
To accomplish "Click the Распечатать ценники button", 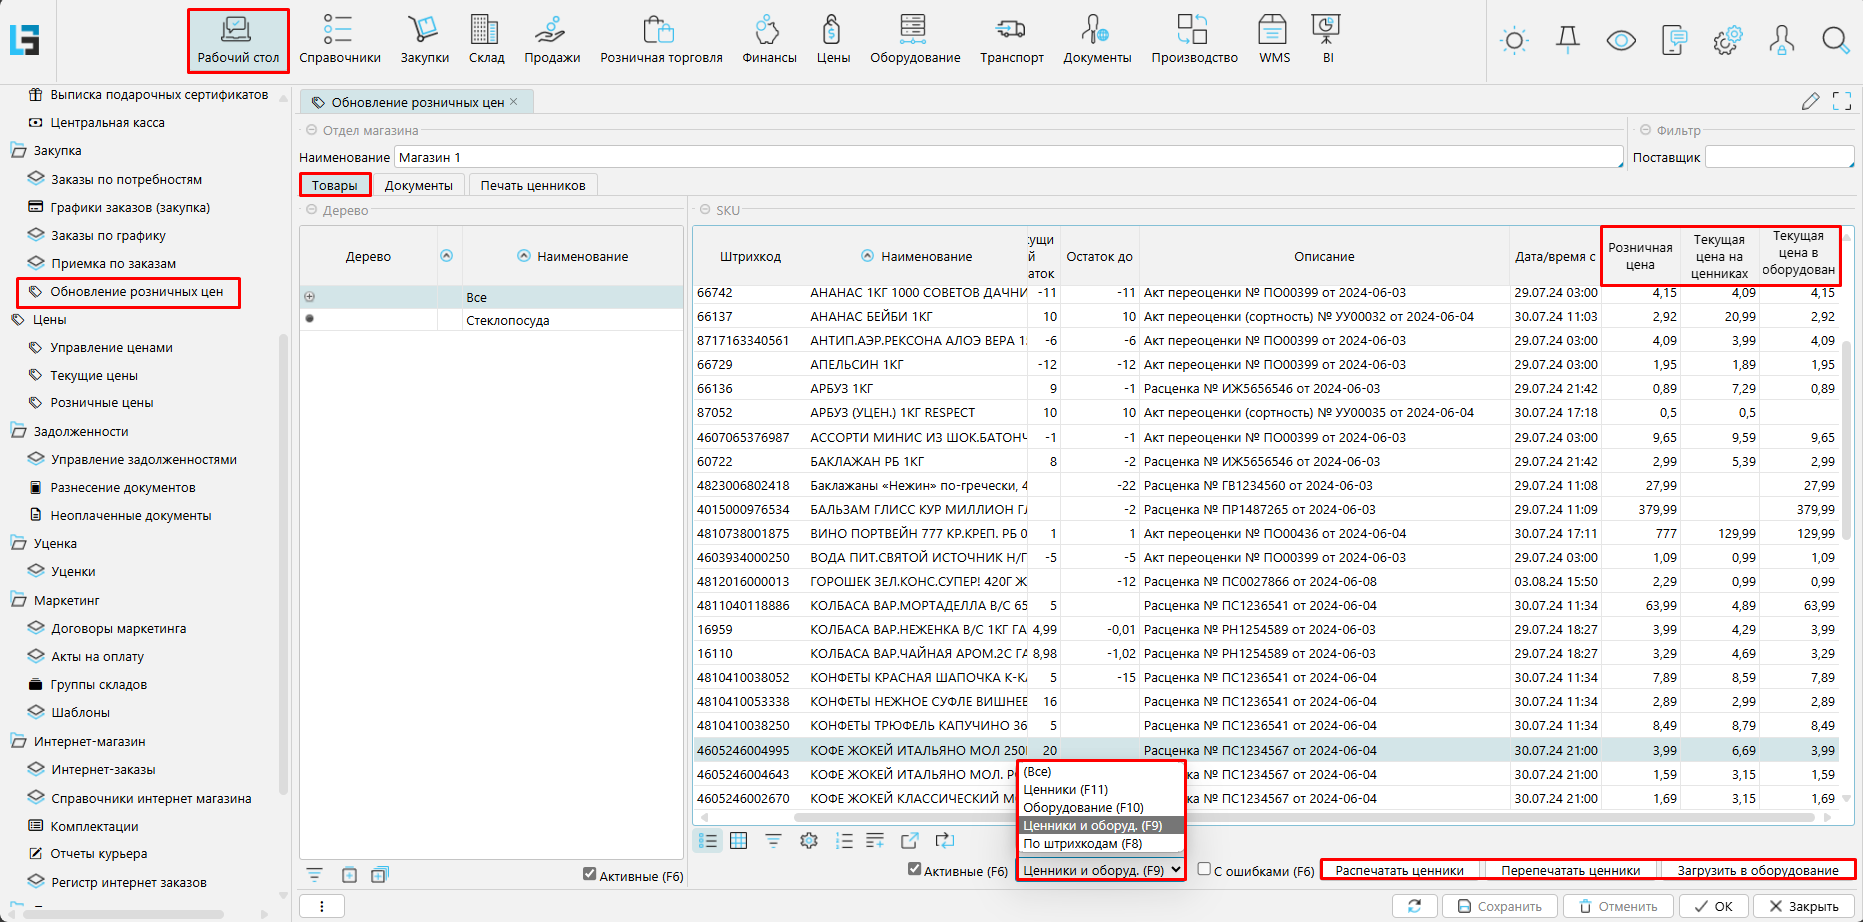I will point(1399,871).
